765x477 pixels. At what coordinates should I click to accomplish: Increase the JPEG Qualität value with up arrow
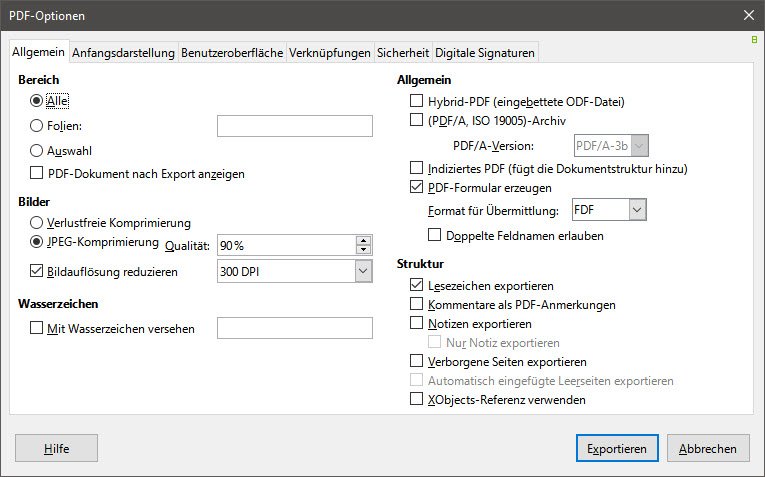[x=363, y=240]
